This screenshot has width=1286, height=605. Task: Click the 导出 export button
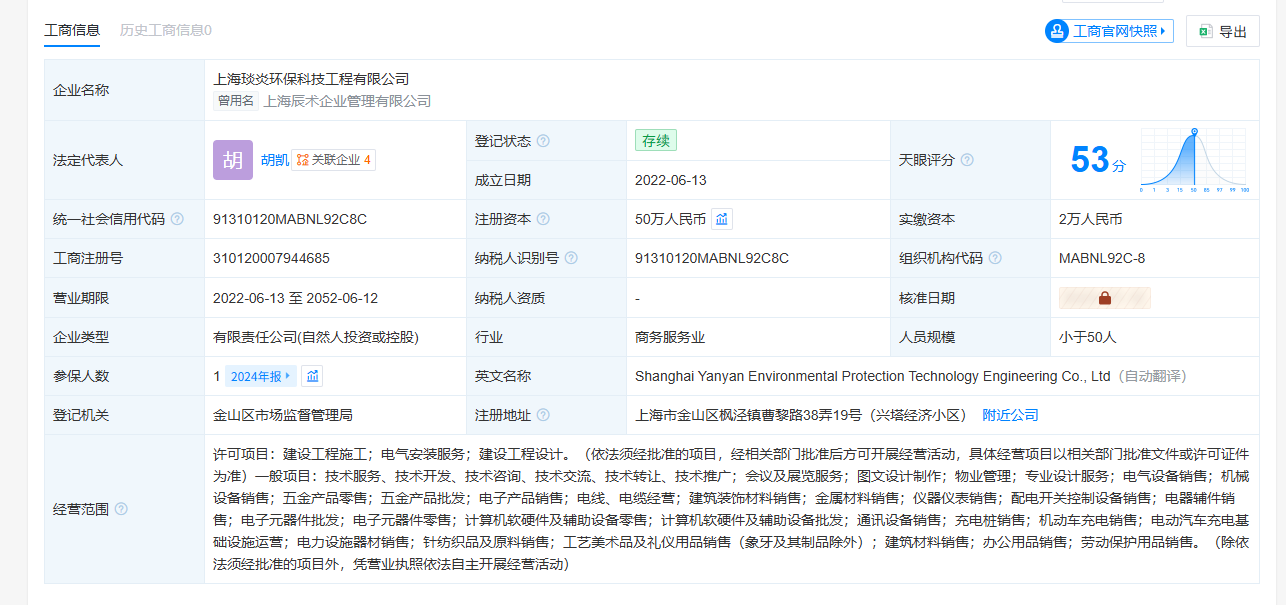(x=1222, y=31)
